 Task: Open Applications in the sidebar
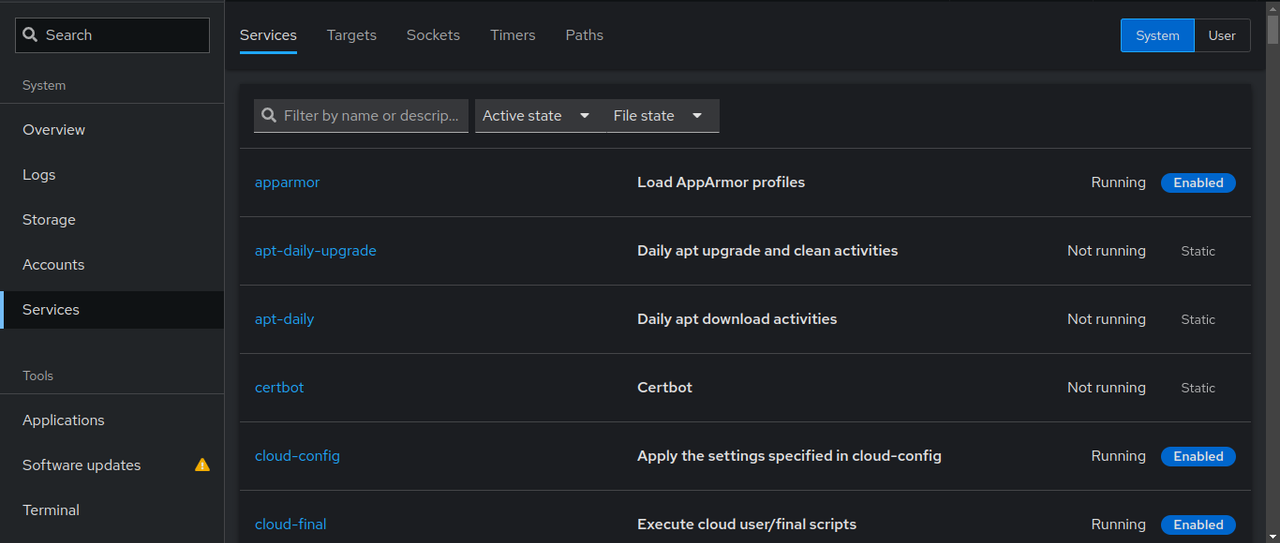click(x=112, y=420)
